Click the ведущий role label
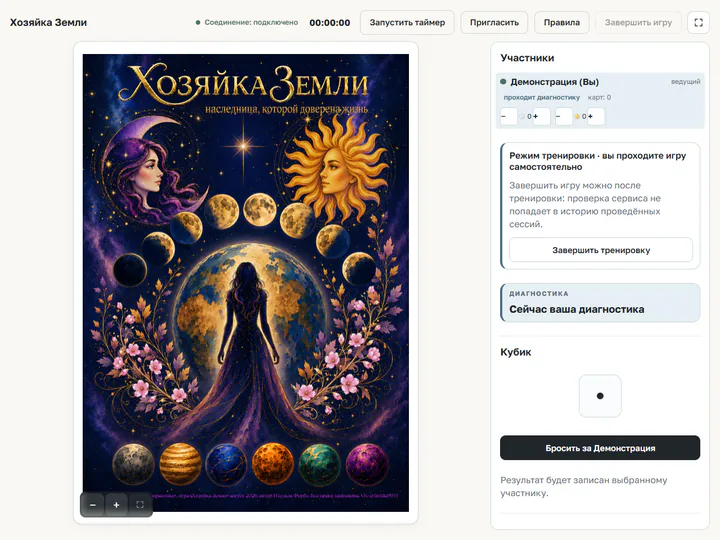 [x=685, y=82]
